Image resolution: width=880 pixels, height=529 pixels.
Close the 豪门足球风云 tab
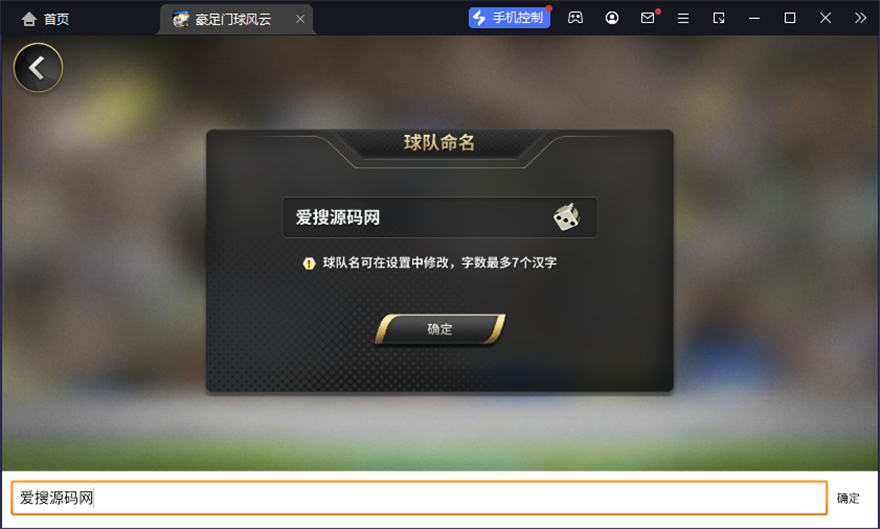point(300,19)
